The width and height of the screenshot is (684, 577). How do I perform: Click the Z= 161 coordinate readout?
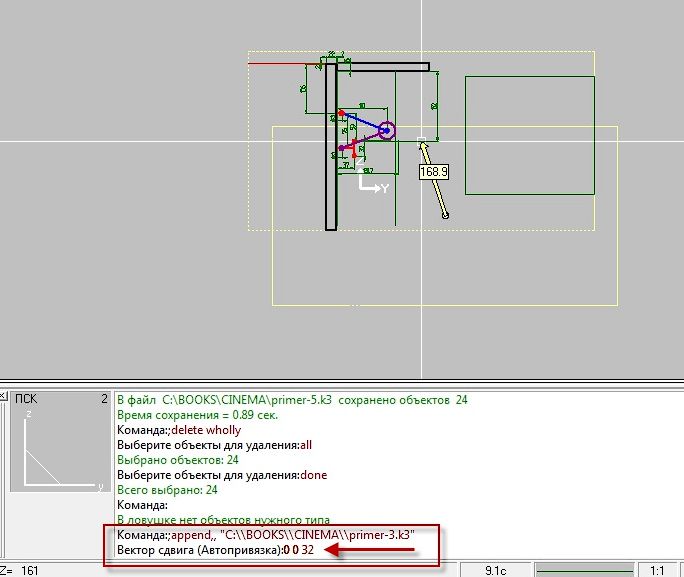click(19, 570)
